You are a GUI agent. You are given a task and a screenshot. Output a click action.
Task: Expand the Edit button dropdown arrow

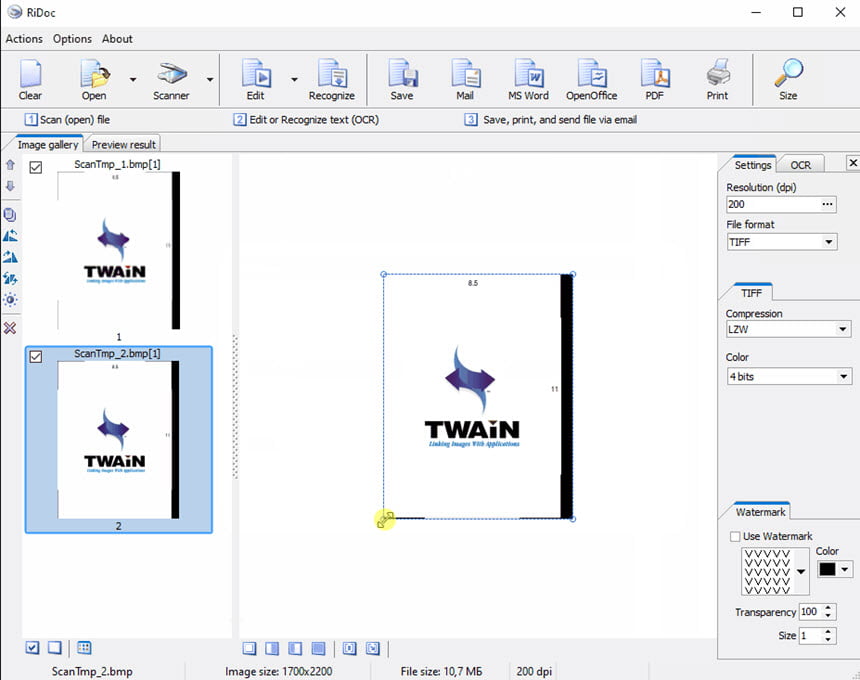[295, 80]
